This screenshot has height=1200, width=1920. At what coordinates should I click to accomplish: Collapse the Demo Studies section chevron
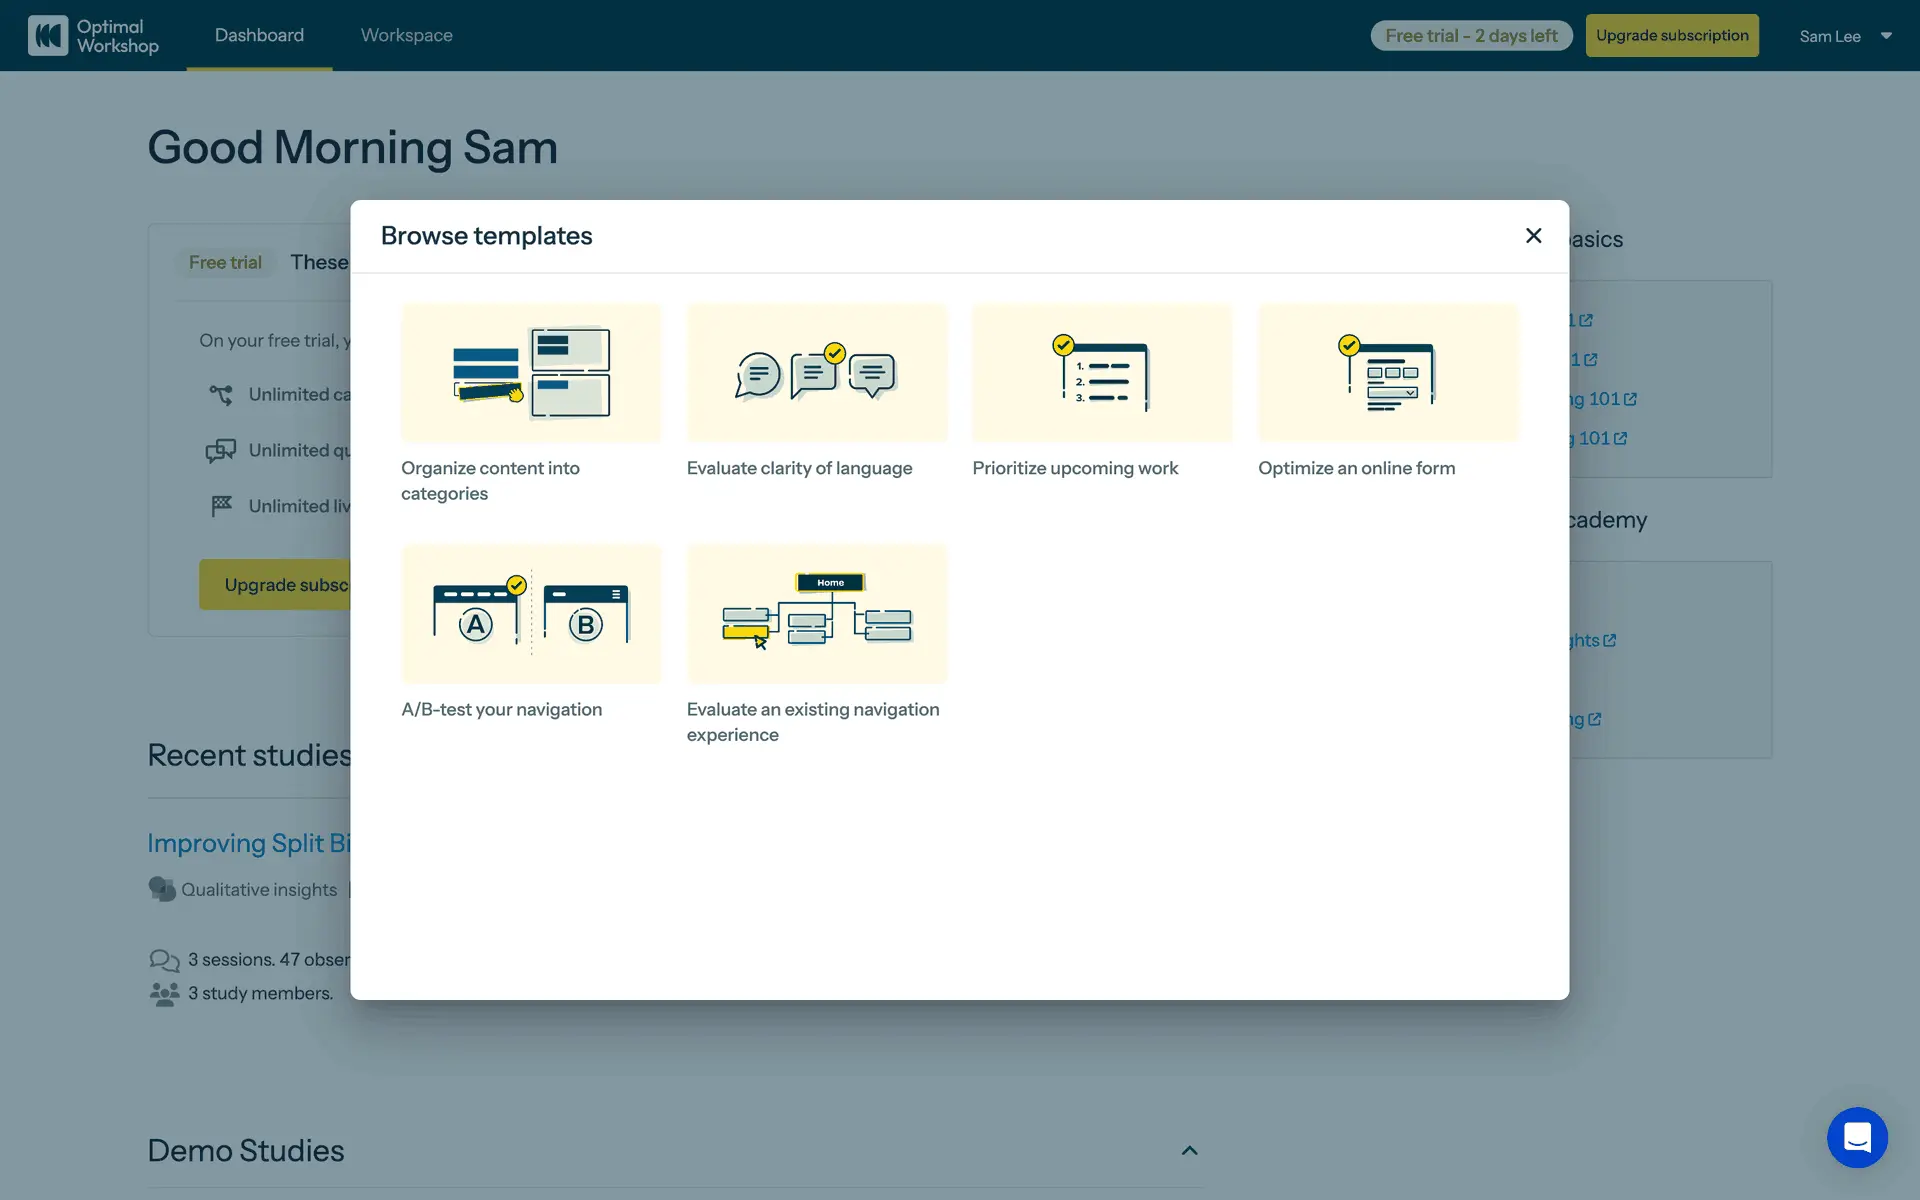coord(1189,1151)
